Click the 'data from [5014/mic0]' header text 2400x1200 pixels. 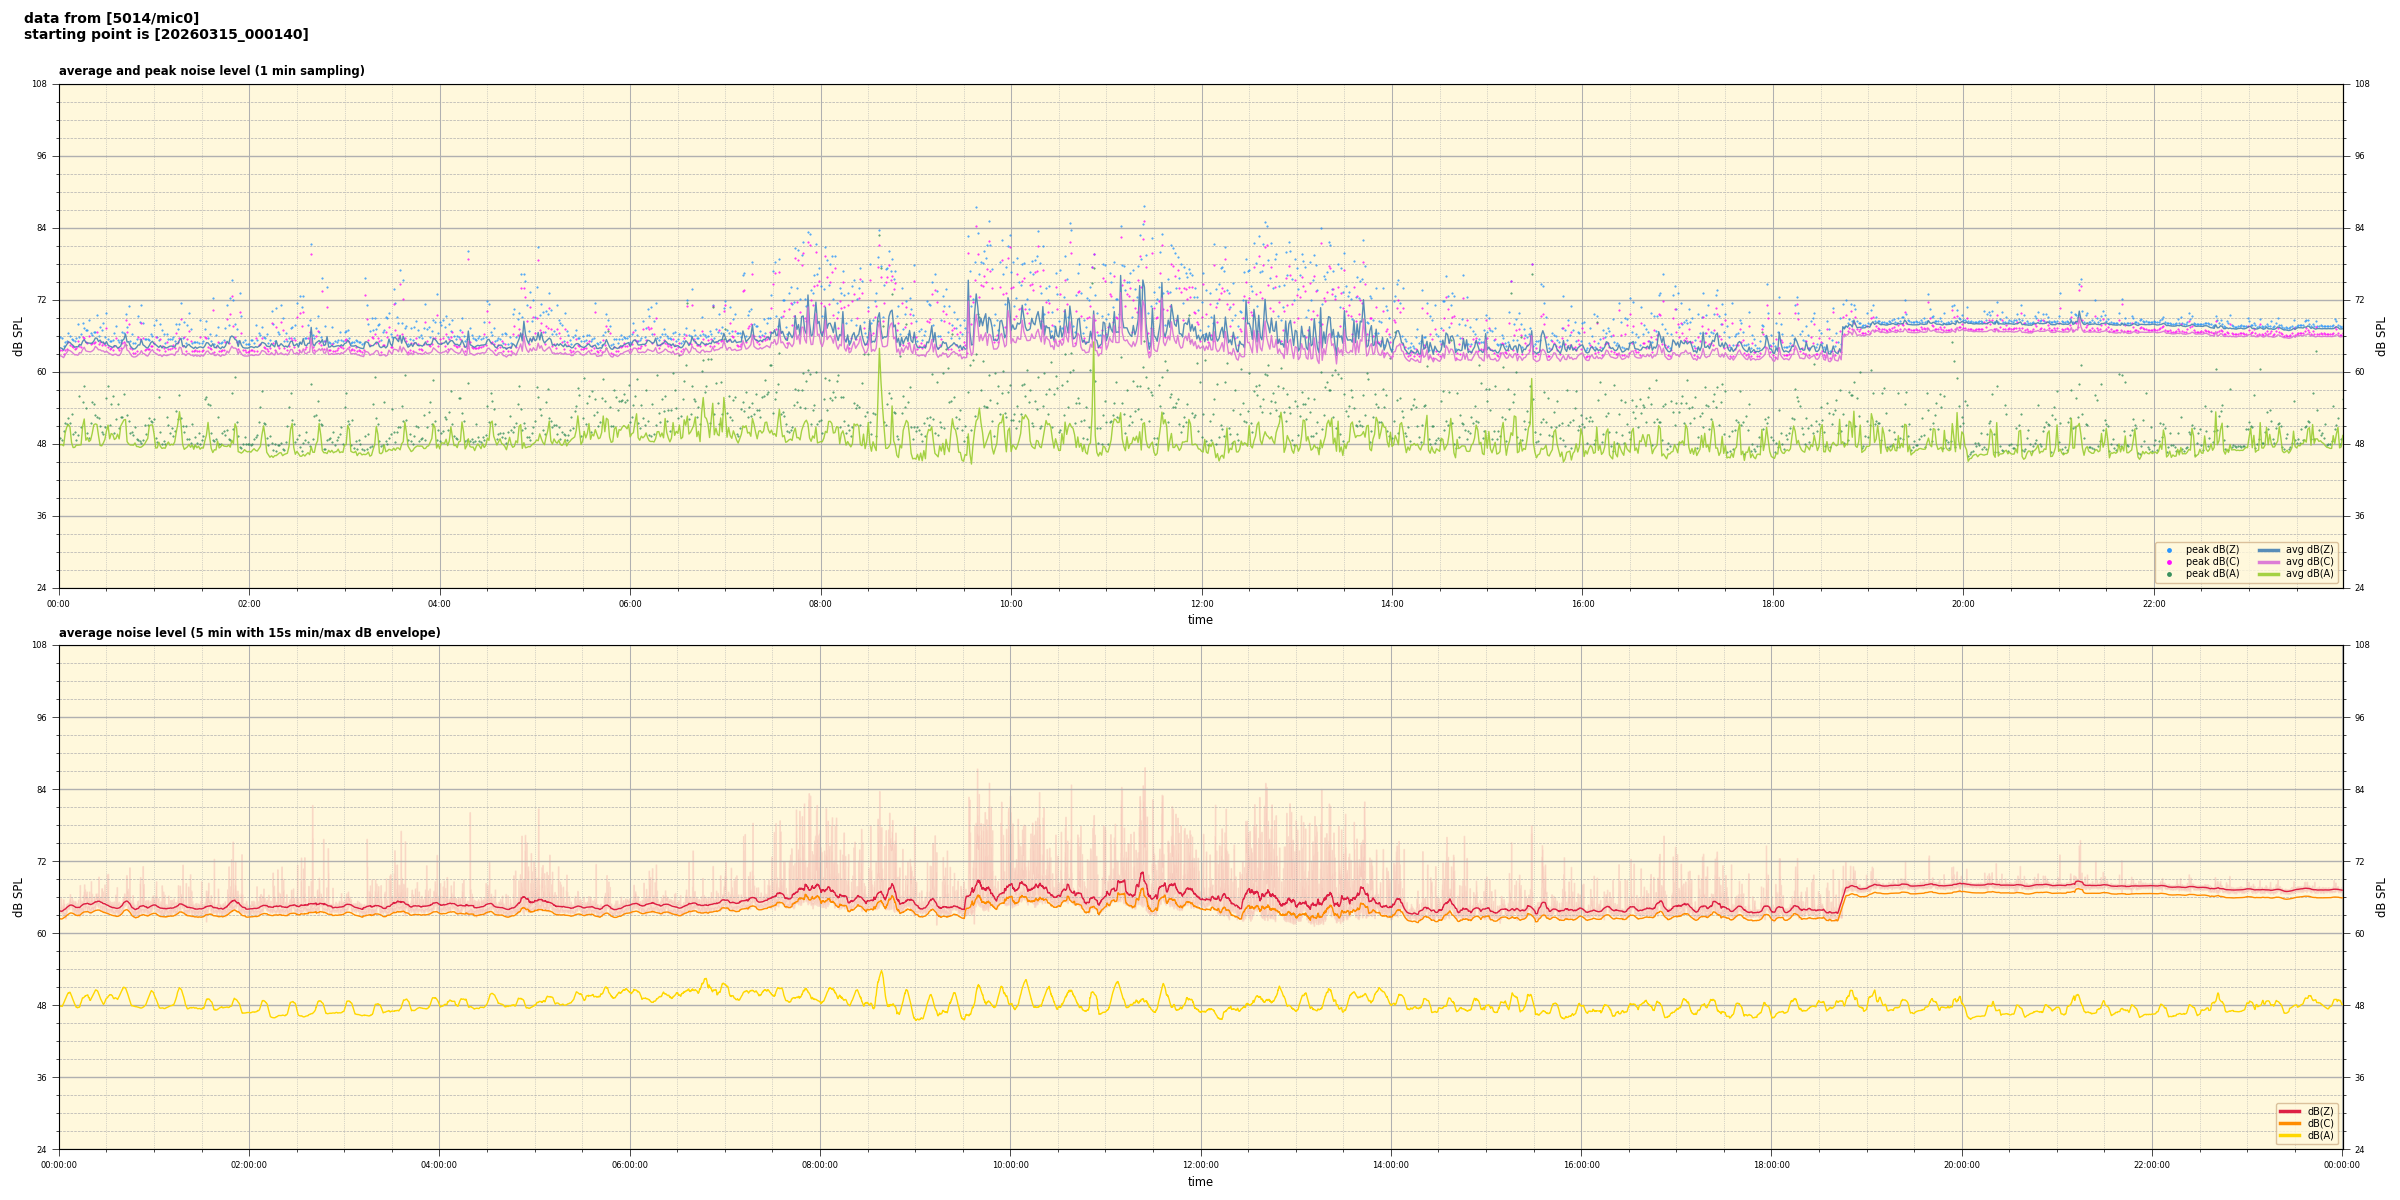pyautogui.click(x=111, y=18)
